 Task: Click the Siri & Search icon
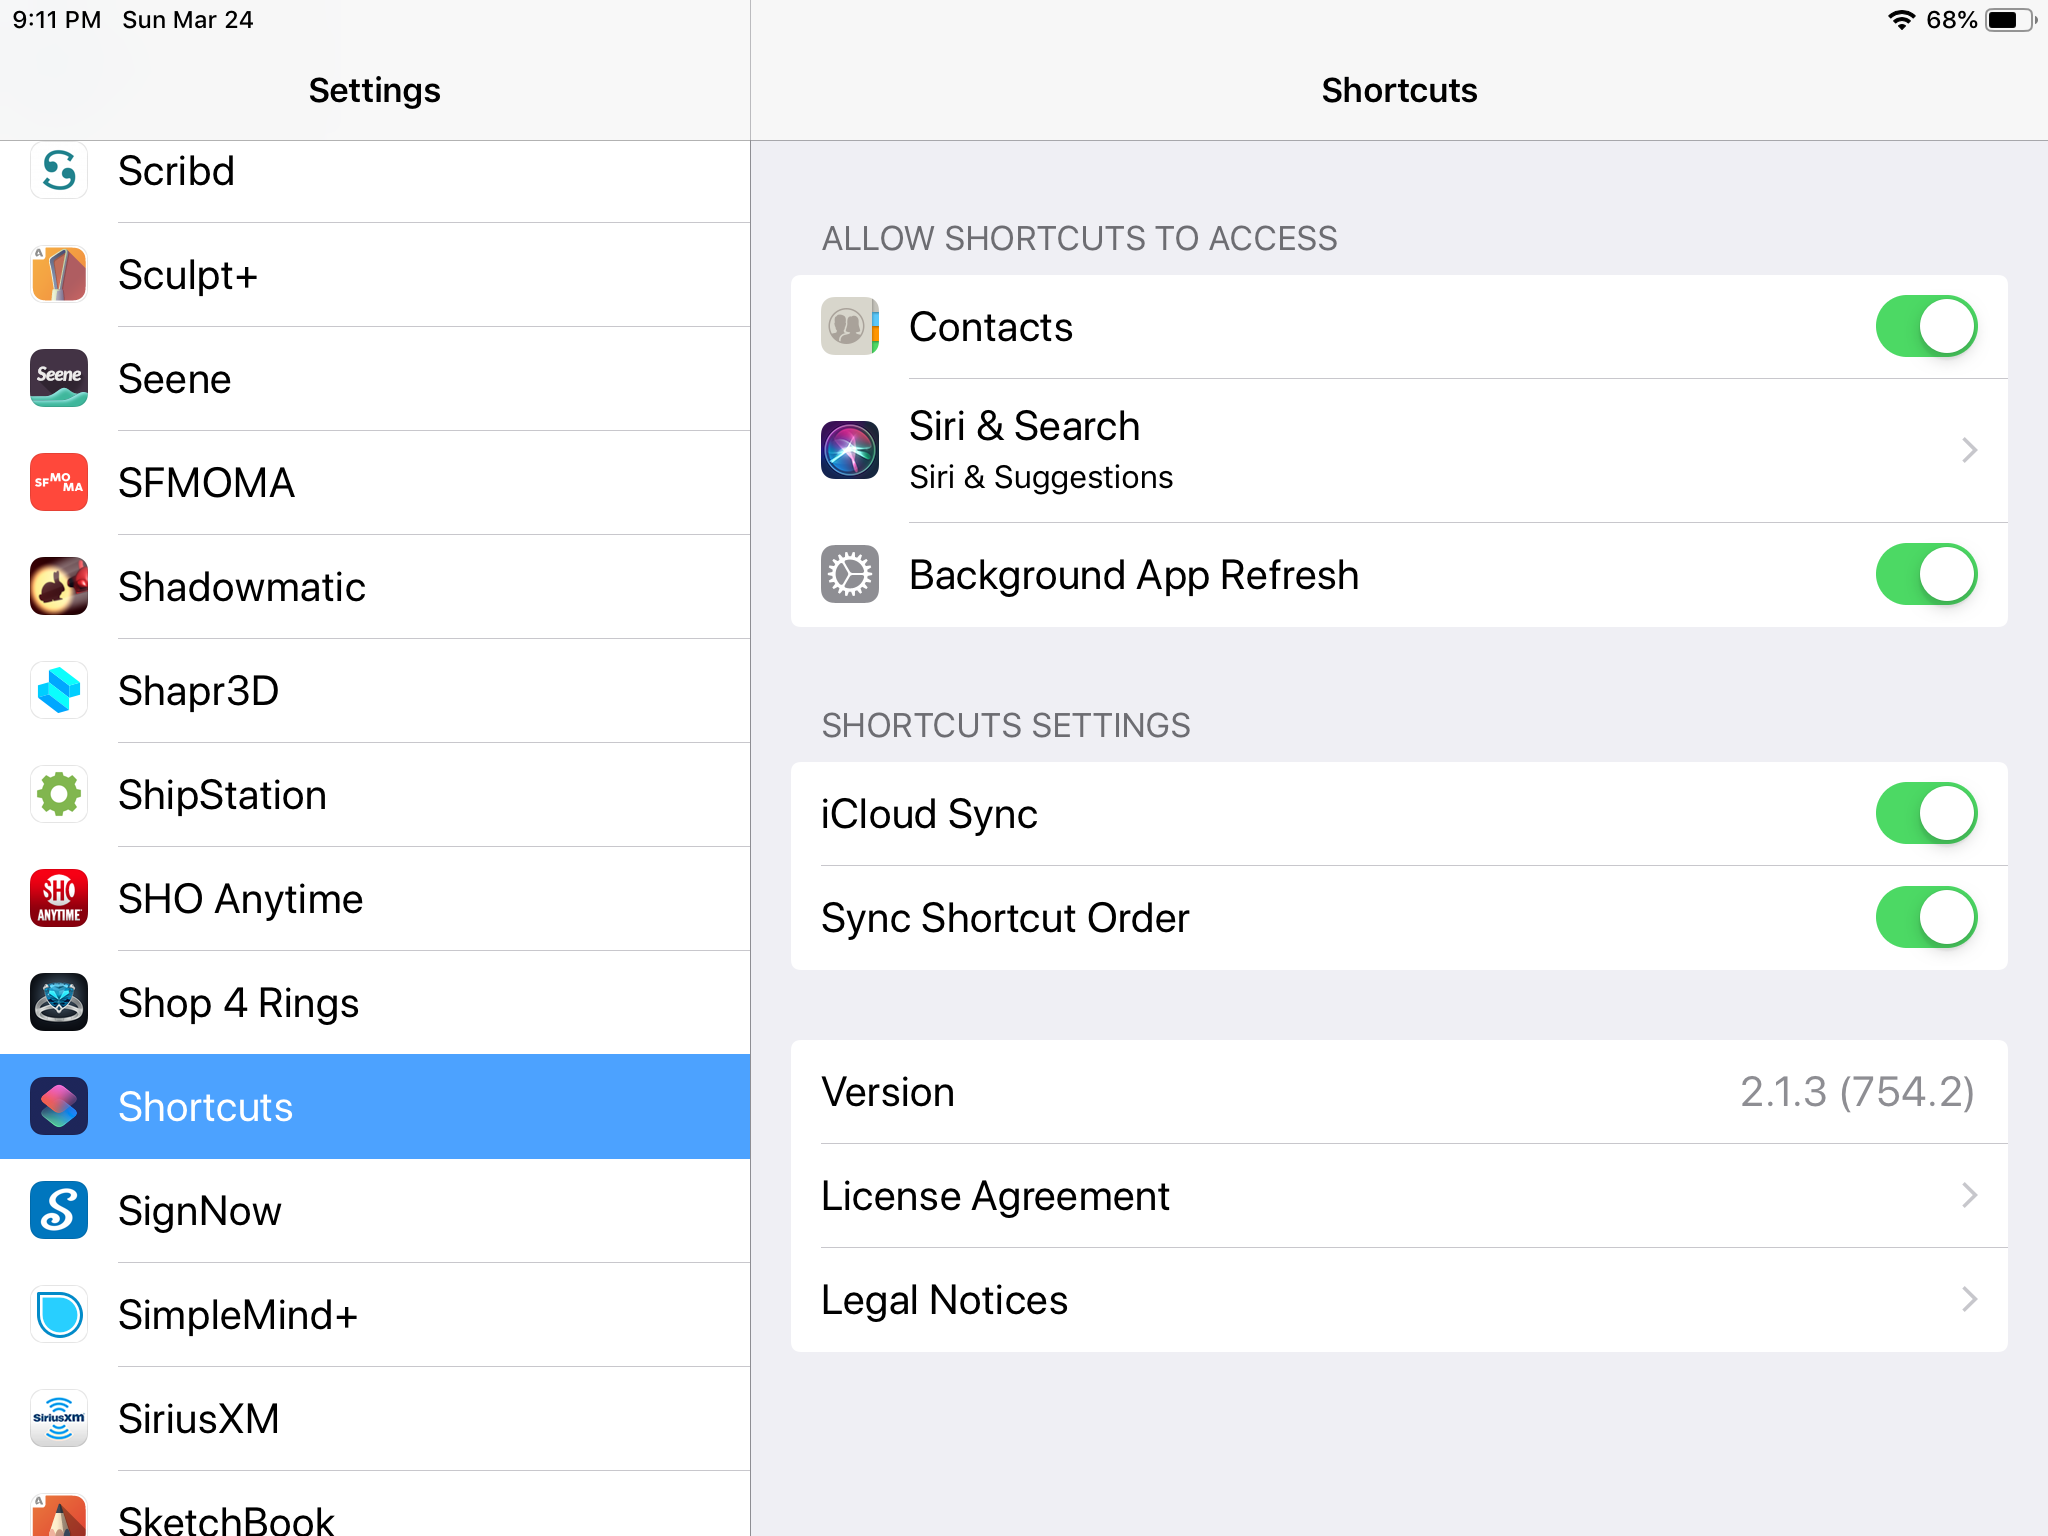[x=850, y=450]
